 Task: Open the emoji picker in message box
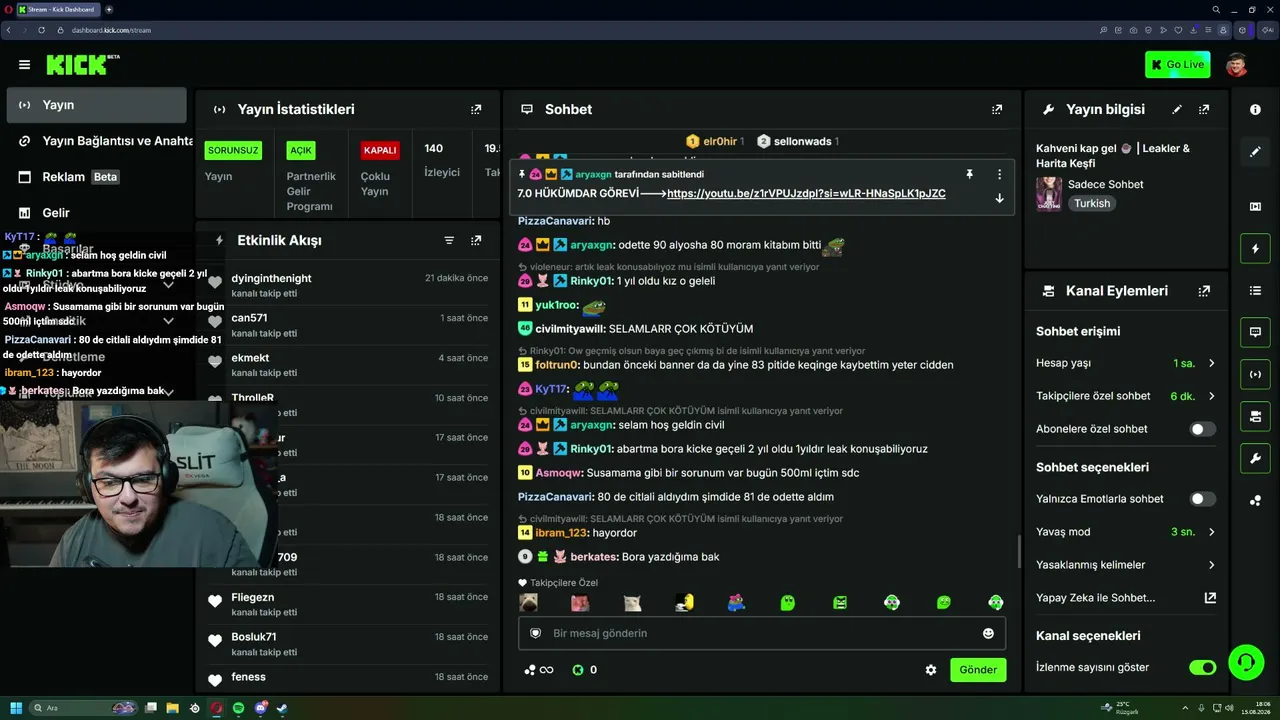pos(988,633)
